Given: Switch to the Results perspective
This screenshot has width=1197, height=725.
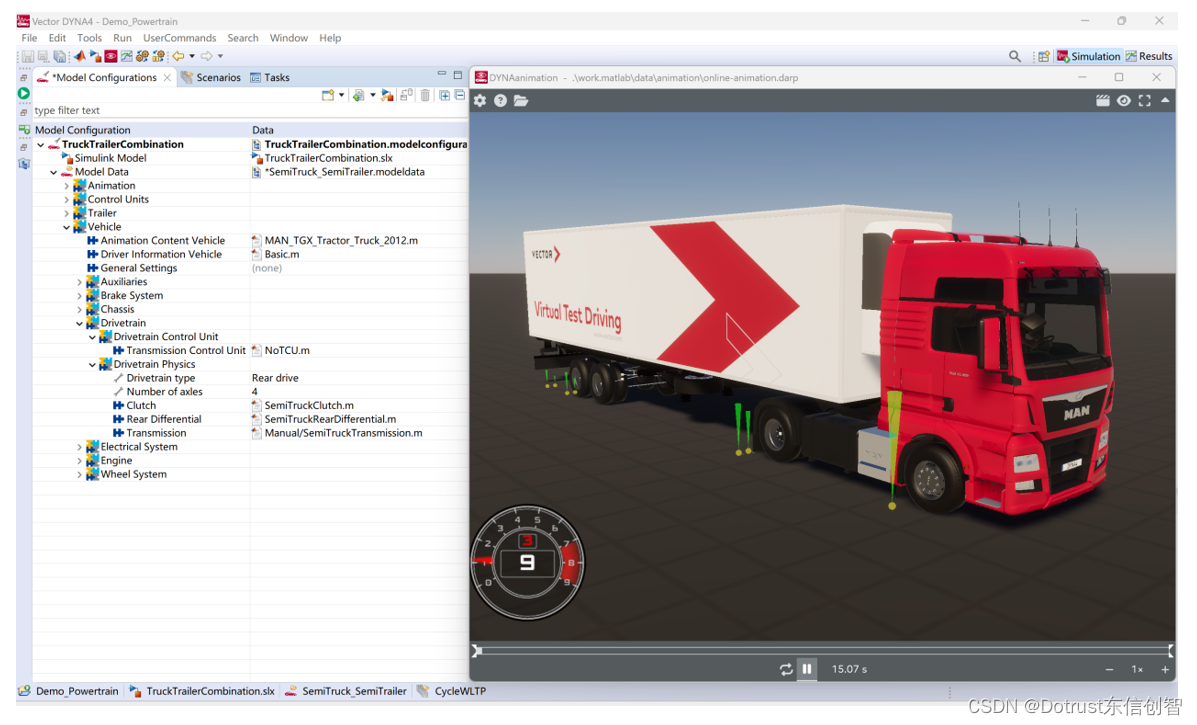Looking at the screenshot, I should pos(1149,56).
